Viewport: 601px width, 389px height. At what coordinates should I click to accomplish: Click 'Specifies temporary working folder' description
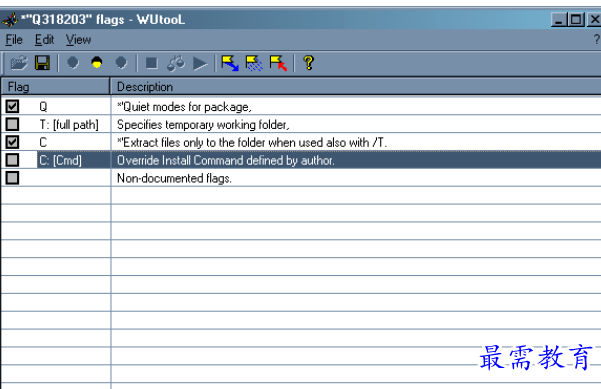203,125
